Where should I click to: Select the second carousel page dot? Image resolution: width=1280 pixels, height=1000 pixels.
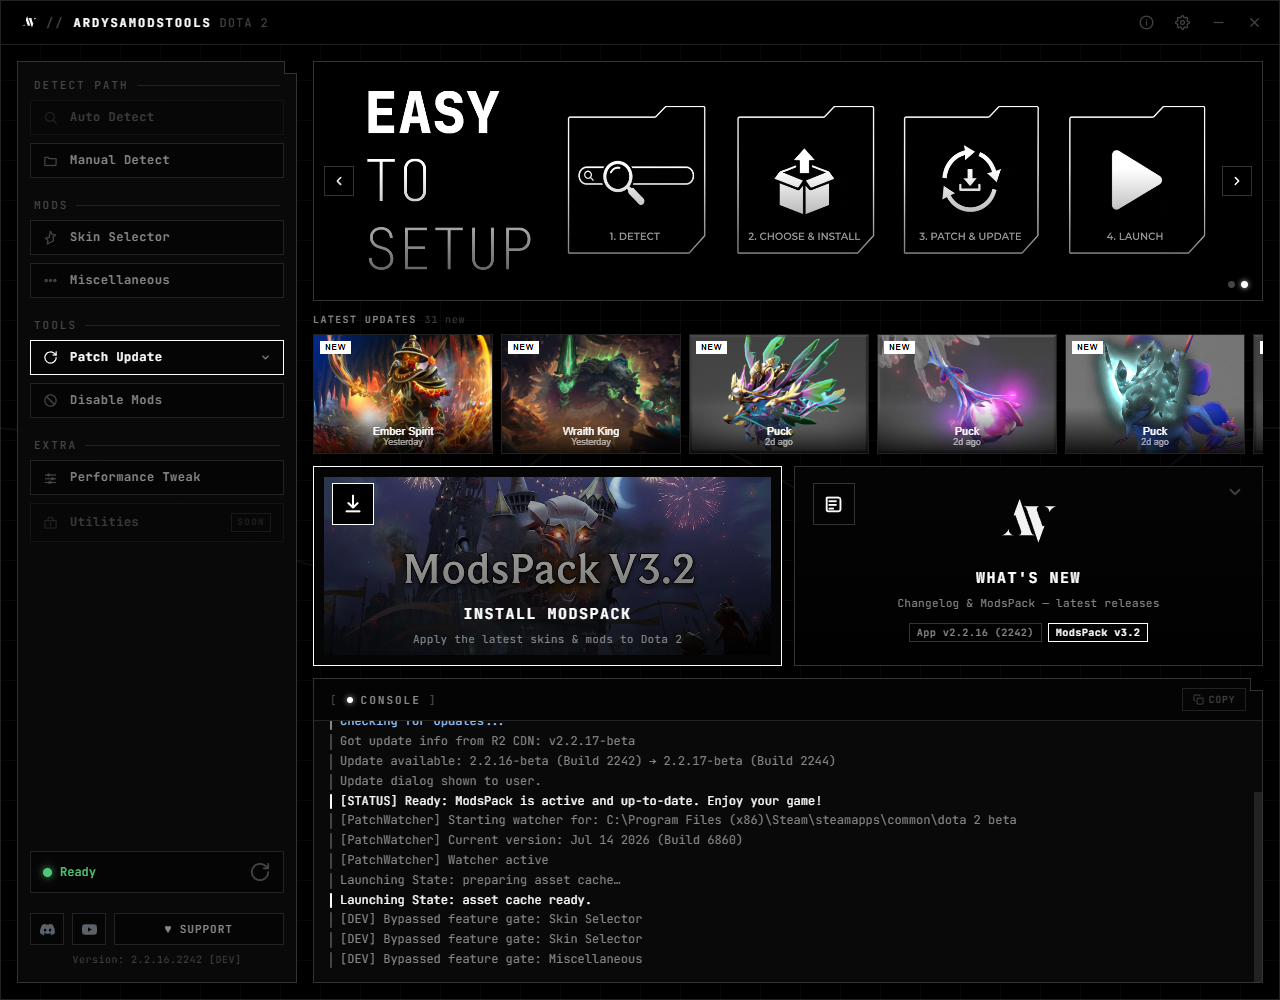click(x=1245, y=284)
